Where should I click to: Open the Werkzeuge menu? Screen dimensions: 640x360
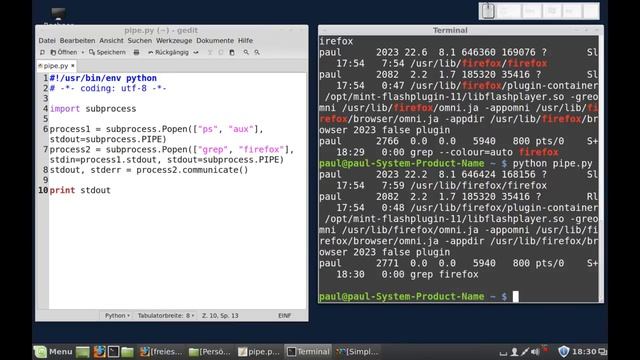pyautogui.click(x=174, y=40)
